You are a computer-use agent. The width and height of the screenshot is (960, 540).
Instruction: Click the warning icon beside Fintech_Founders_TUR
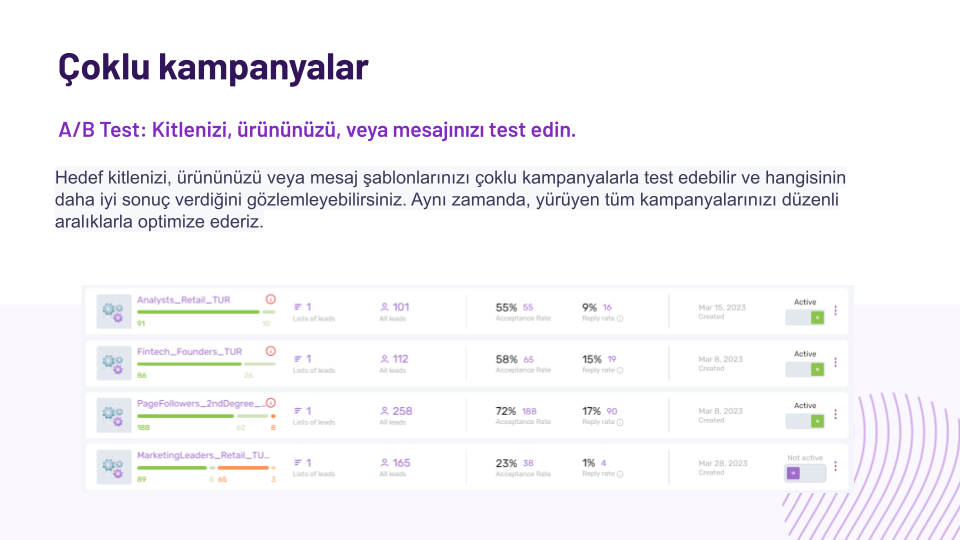click(271, 351)
